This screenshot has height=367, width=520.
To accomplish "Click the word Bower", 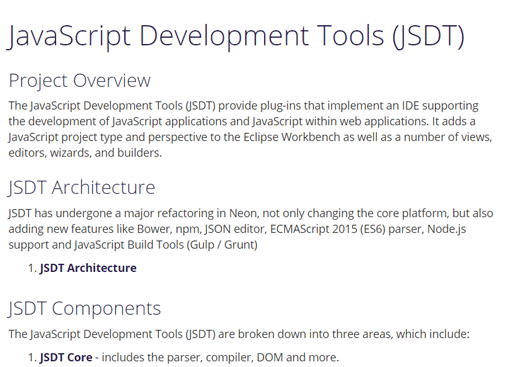I will (x=153, y=229).
